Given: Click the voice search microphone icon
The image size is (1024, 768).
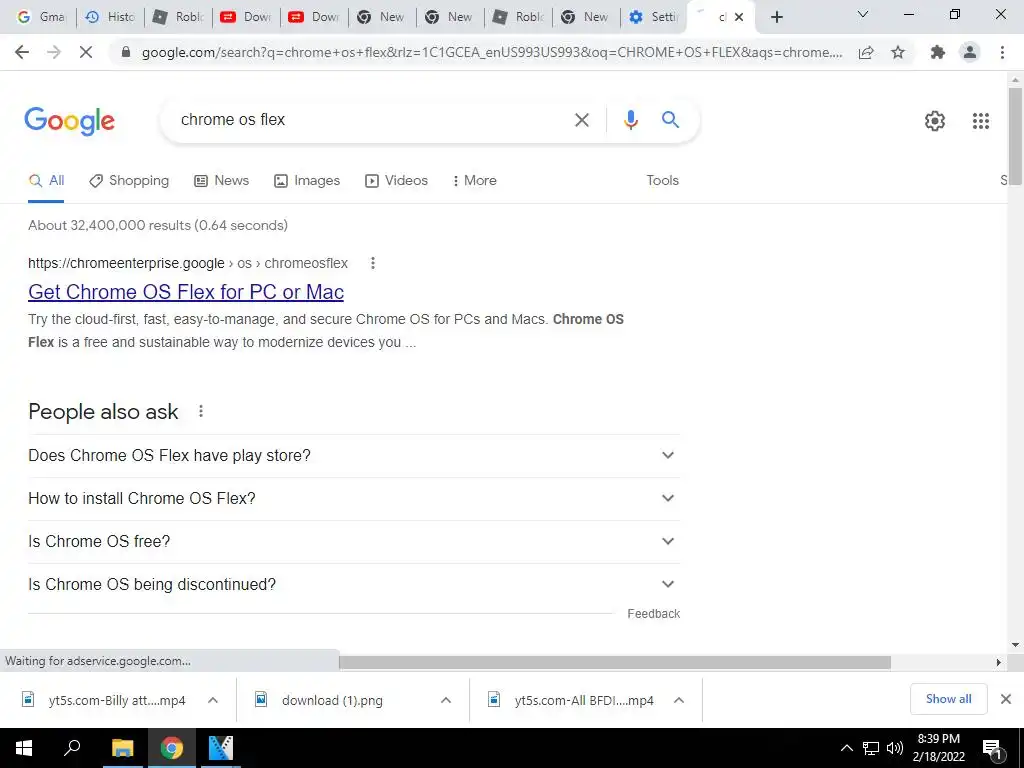Looking at the screenshot, I should (630, 120).
